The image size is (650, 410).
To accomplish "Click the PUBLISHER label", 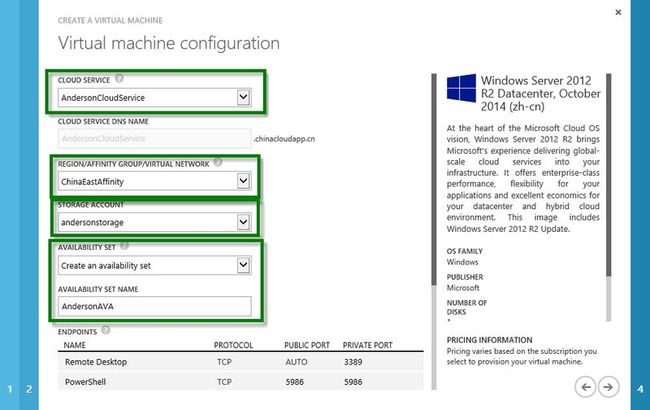I will [x=465, y=277].
